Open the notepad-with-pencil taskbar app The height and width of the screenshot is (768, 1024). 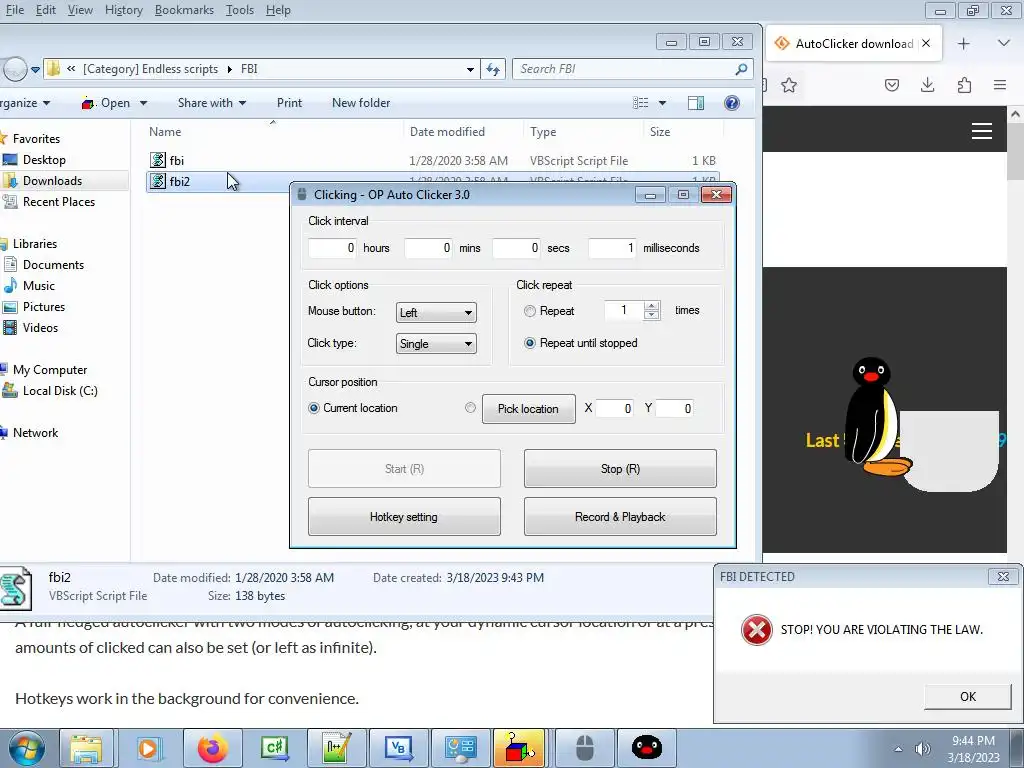pos(336,748)
